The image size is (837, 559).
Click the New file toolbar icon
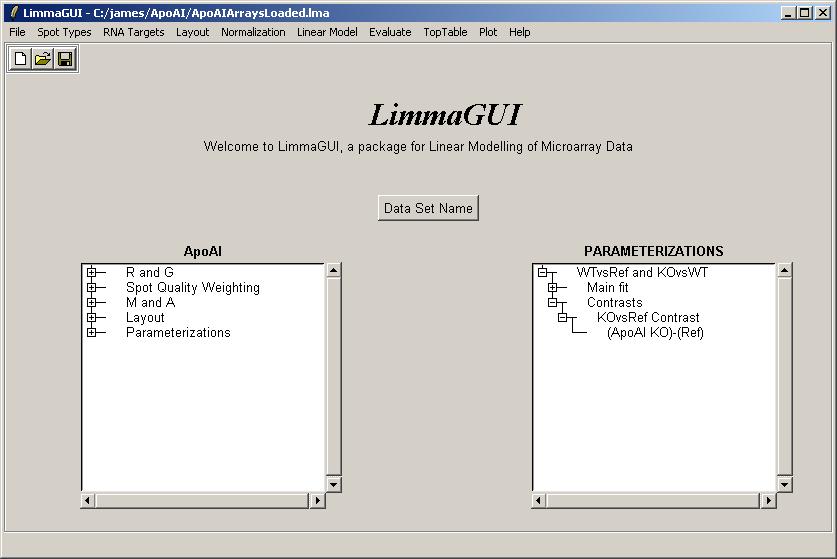(x=21, y=60)
